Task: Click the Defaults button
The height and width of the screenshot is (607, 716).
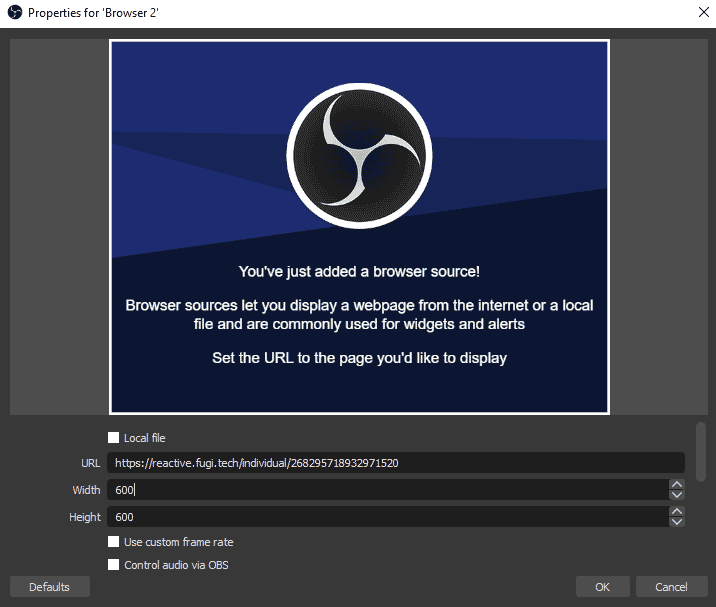Action: [x=50, y=586]
